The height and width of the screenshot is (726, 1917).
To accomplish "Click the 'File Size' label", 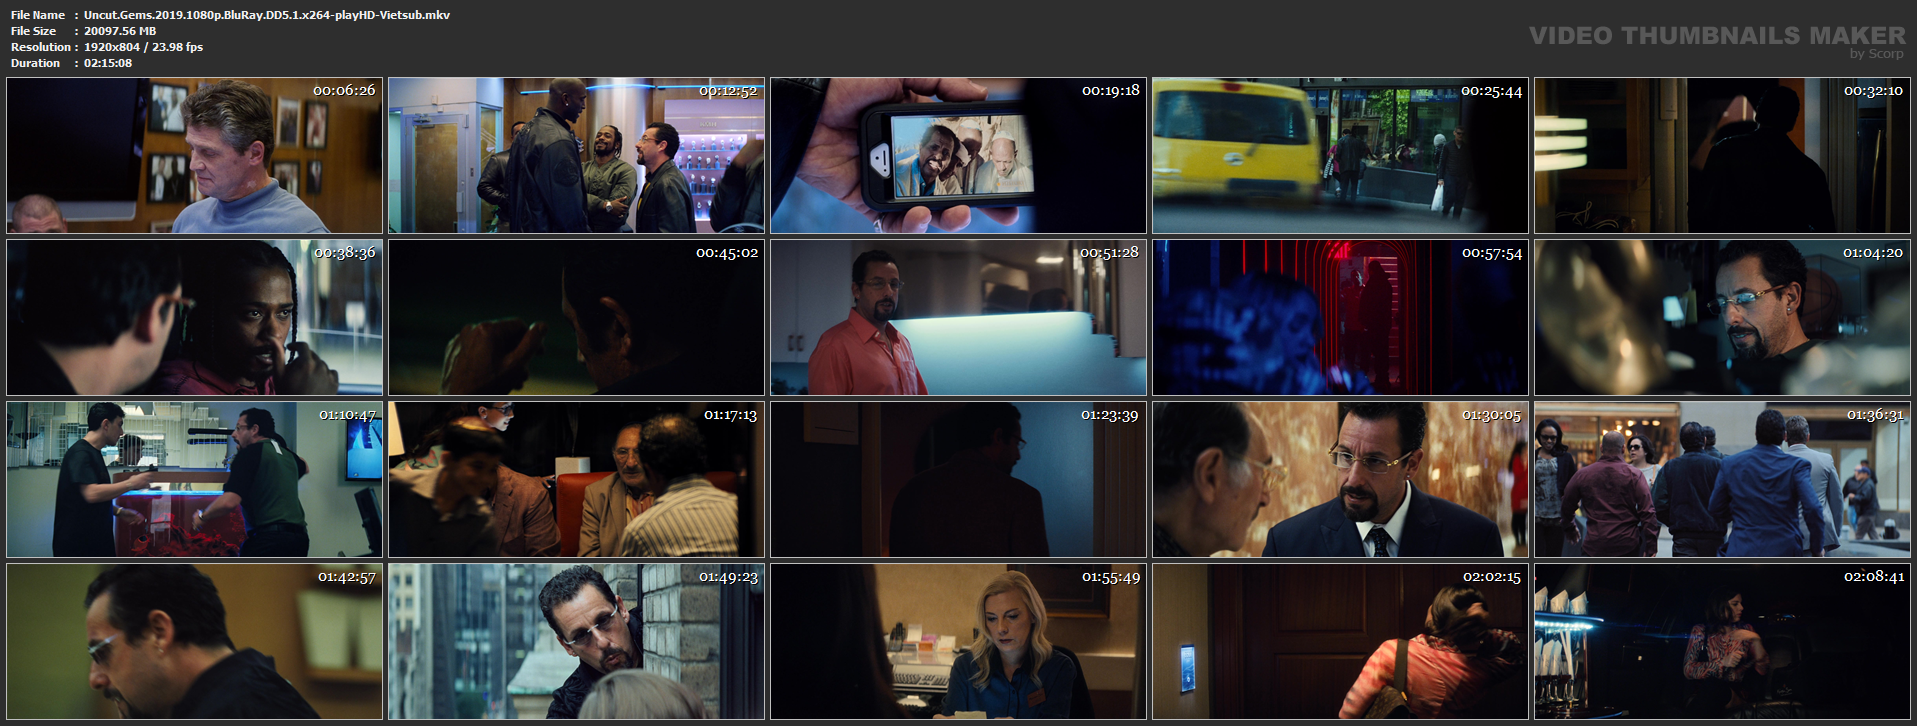I will [x=34, y=31].
